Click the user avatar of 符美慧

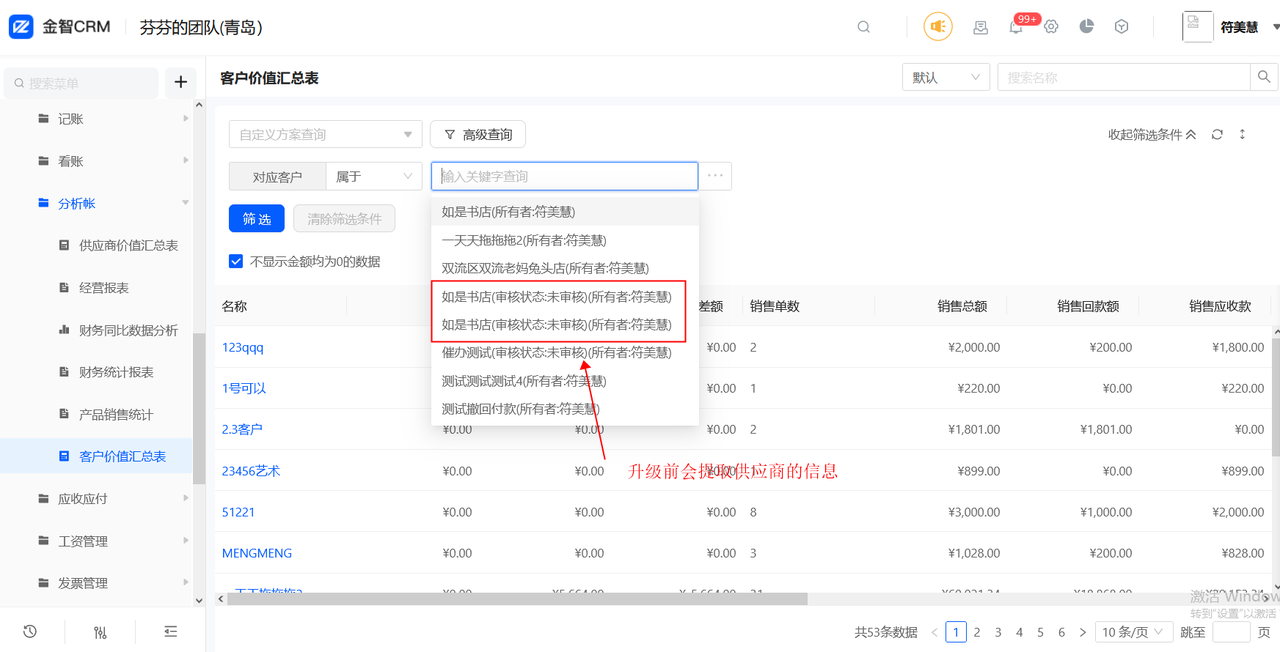coord(1197,27)
